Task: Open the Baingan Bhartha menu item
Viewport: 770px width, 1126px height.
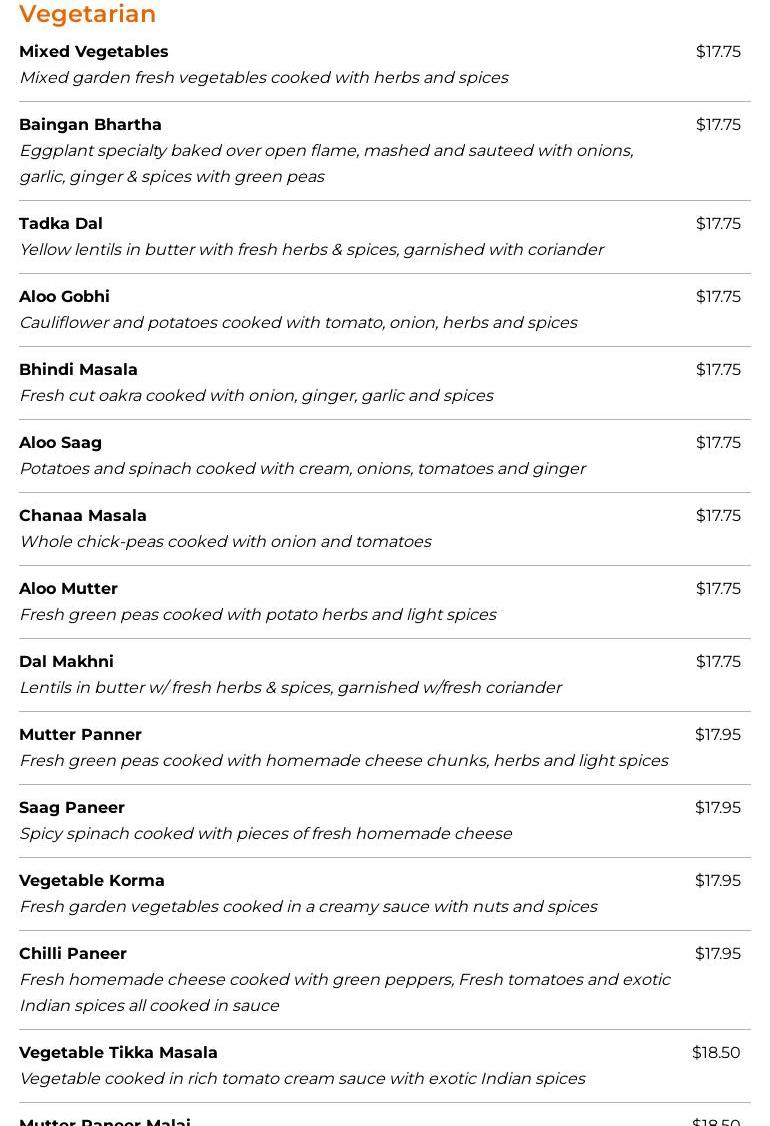Action: 90,125
